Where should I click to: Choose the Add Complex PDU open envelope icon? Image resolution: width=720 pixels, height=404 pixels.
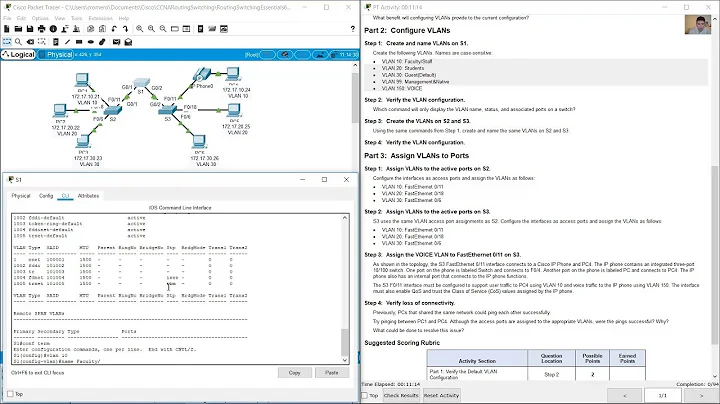click(128, 42)
